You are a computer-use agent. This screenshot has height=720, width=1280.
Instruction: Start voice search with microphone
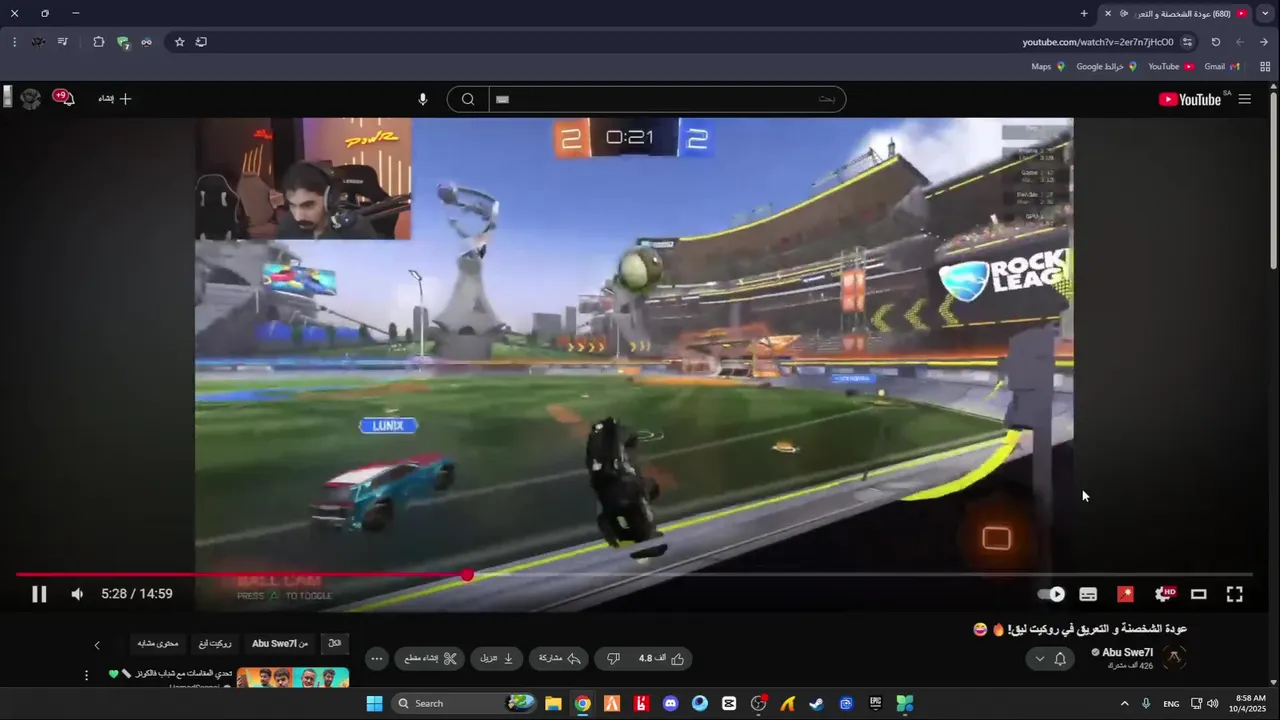point(422,99)
